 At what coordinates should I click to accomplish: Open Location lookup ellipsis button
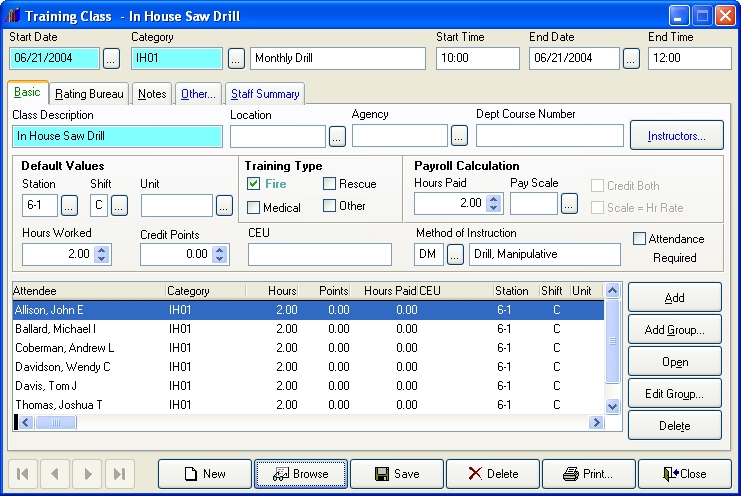click(336, 137)
